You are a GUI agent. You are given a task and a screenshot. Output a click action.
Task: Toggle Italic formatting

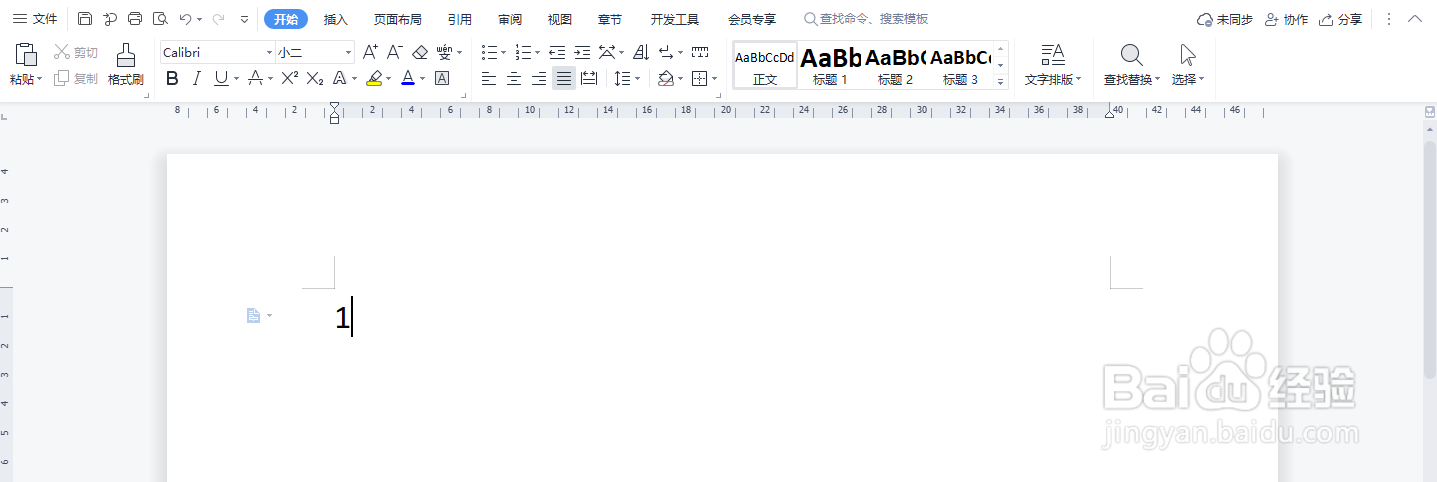click(197, 78)
